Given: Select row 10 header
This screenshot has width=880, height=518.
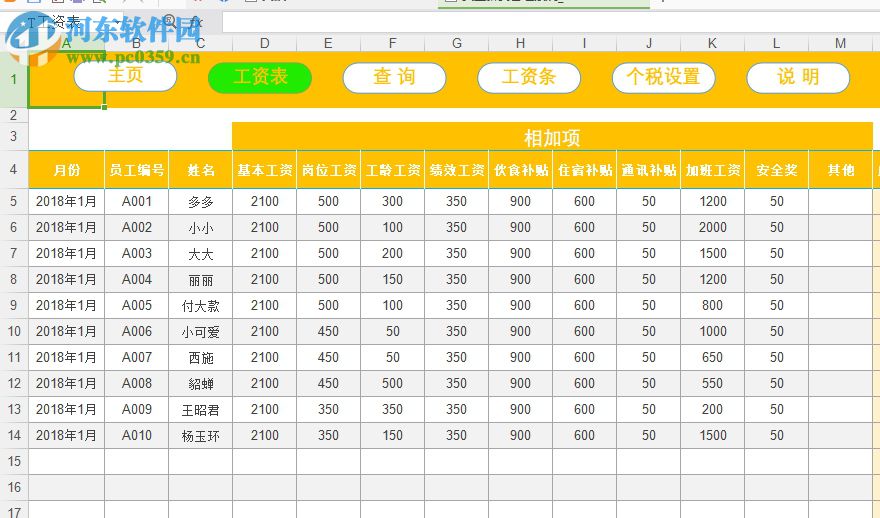Looking at the screenshot, I should click(x=13, y=332).
